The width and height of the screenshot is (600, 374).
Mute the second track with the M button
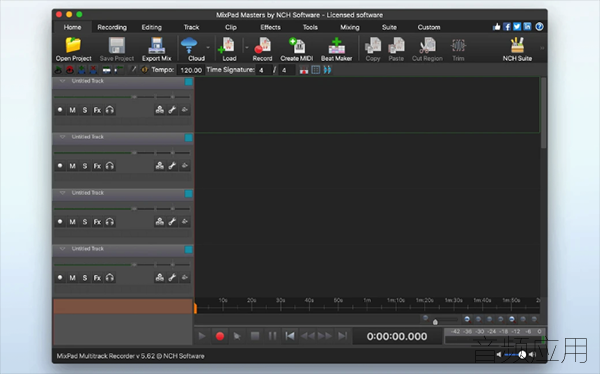tap(72, 166)
